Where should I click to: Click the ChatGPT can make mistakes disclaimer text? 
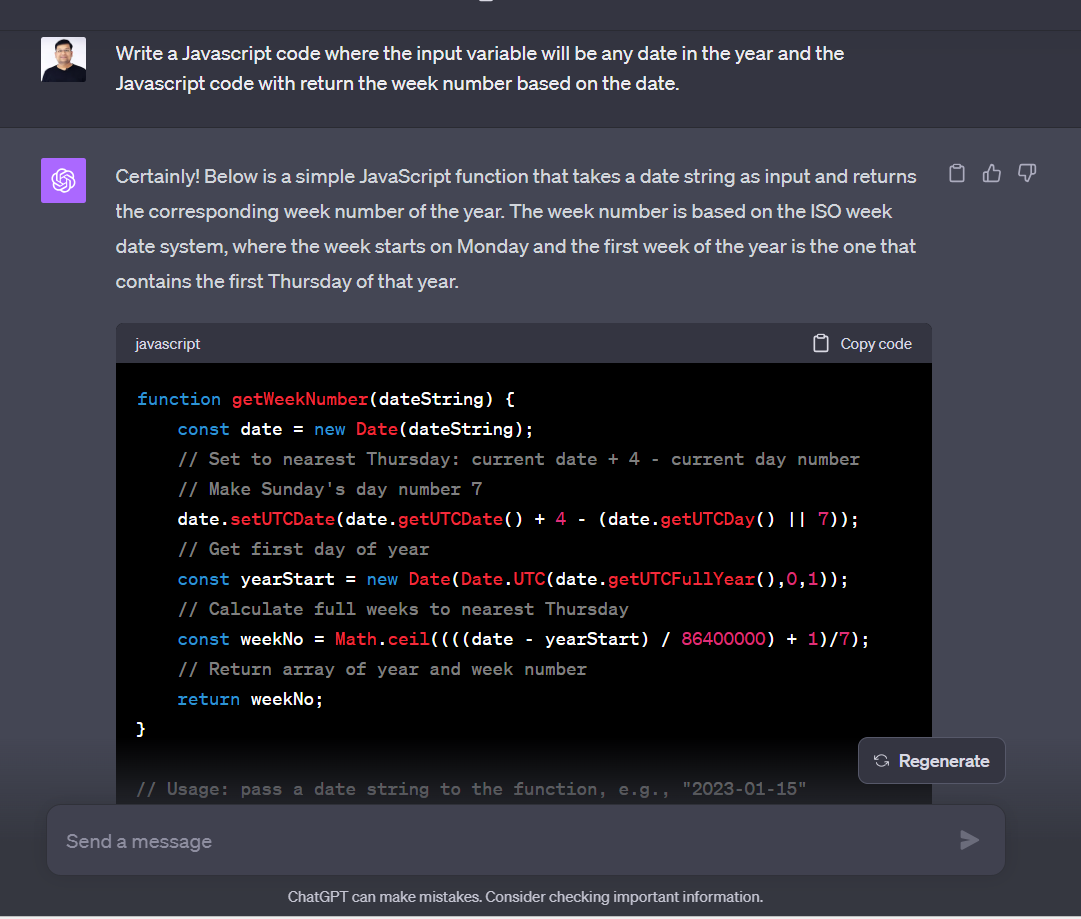[x=525, y=896]
